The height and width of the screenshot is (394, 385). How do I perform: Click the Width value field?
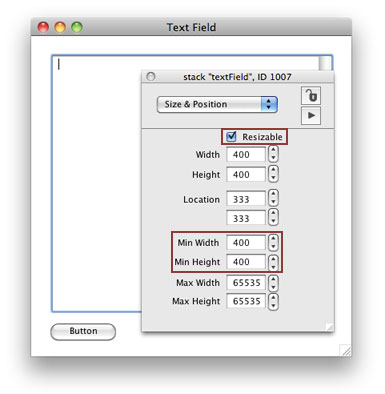tap(246, 155)
